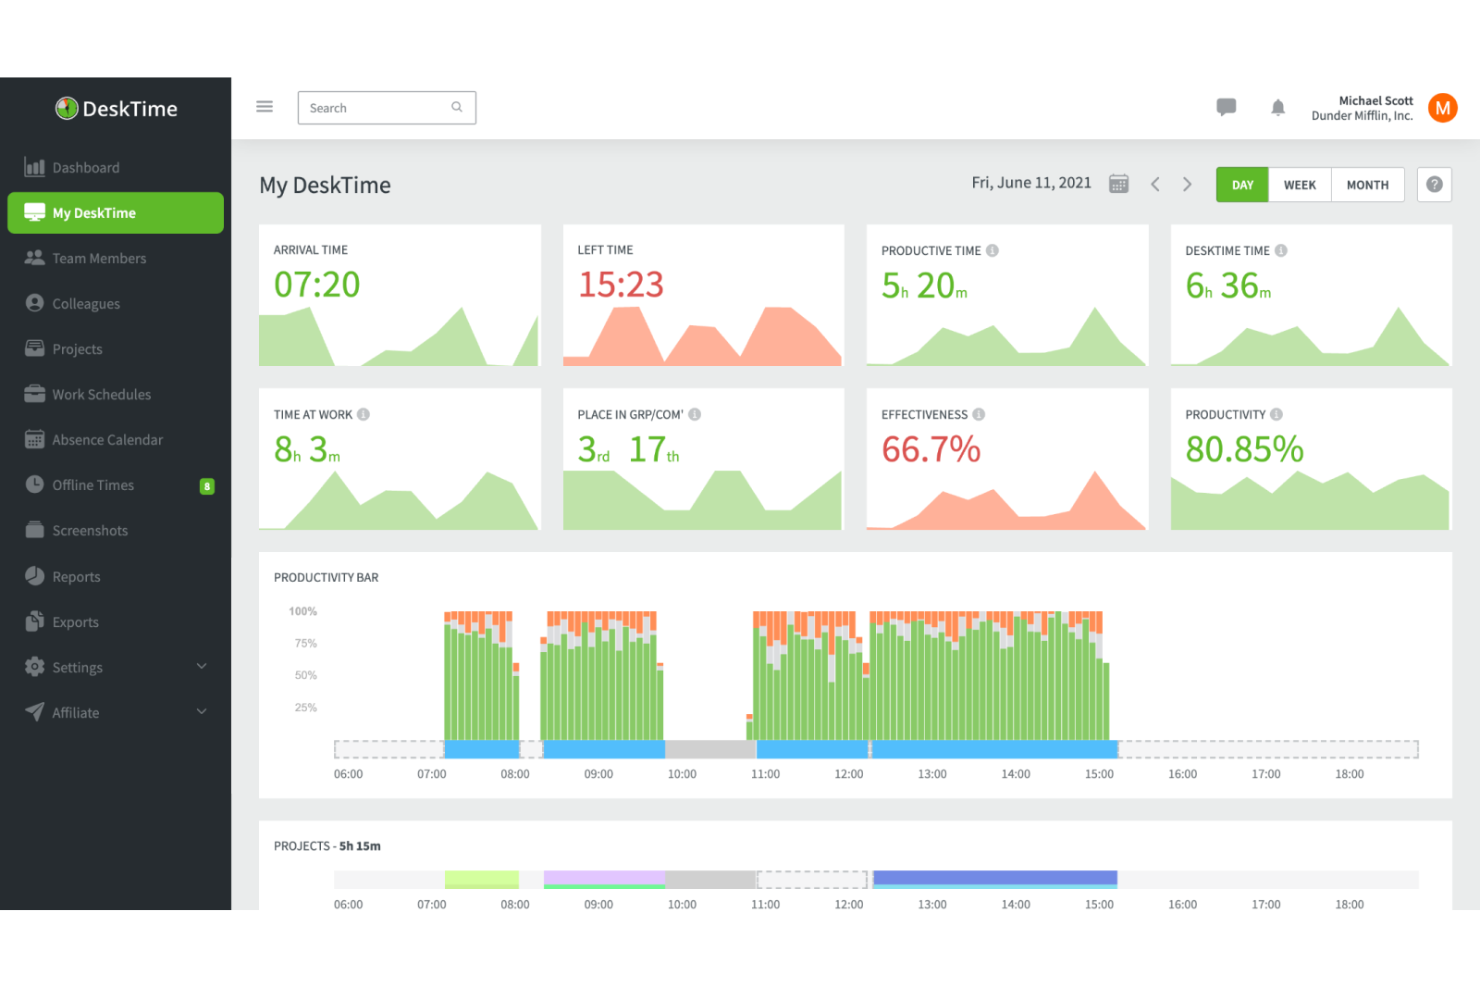Click the Colleagues person icon
This screenshot has width=1480, height=987.
tap(35, 303)
